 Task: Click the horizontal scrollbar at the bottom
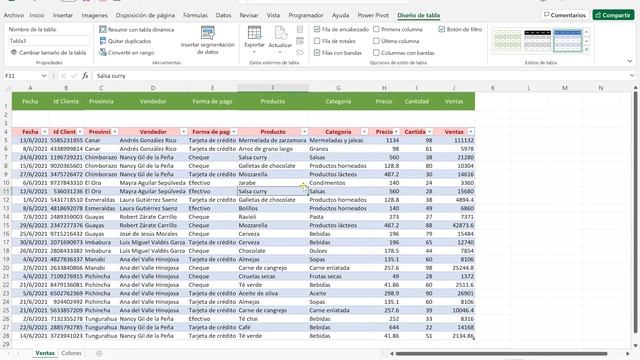coord(501,353)
